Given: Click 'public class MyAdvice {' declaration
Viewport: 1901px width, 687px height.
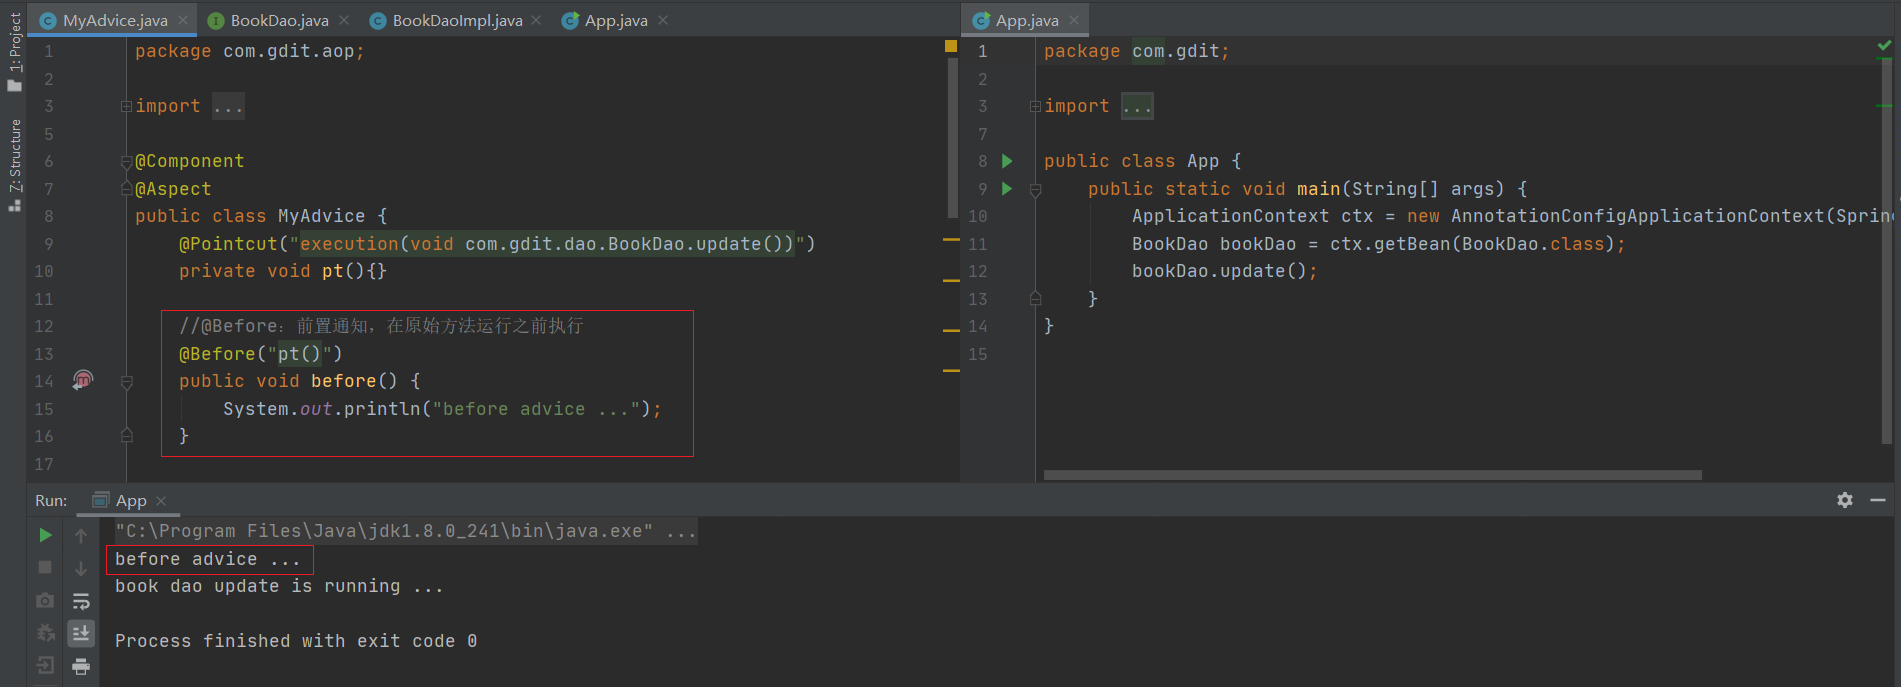Looking at the screenshot, I should point(261,216).
